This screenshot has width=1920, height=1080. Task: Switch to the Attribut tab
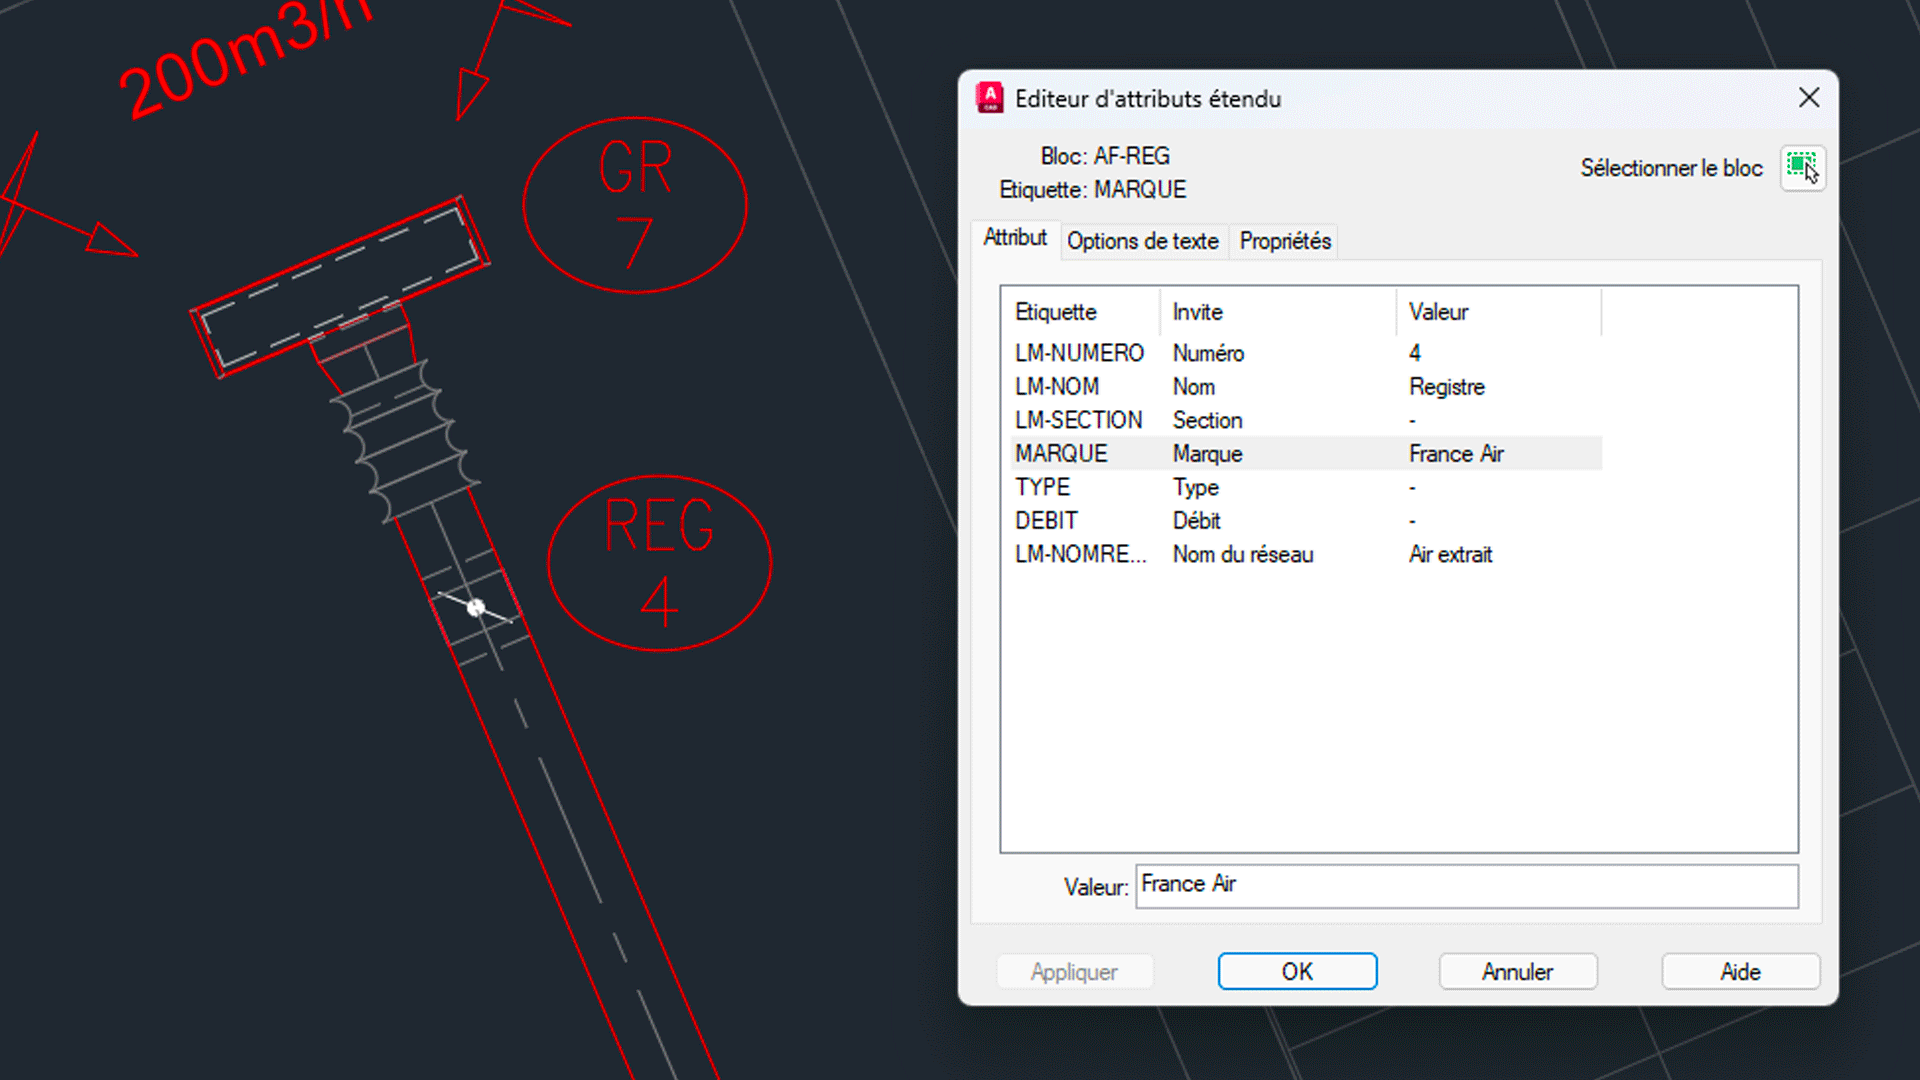(1015, 238)
